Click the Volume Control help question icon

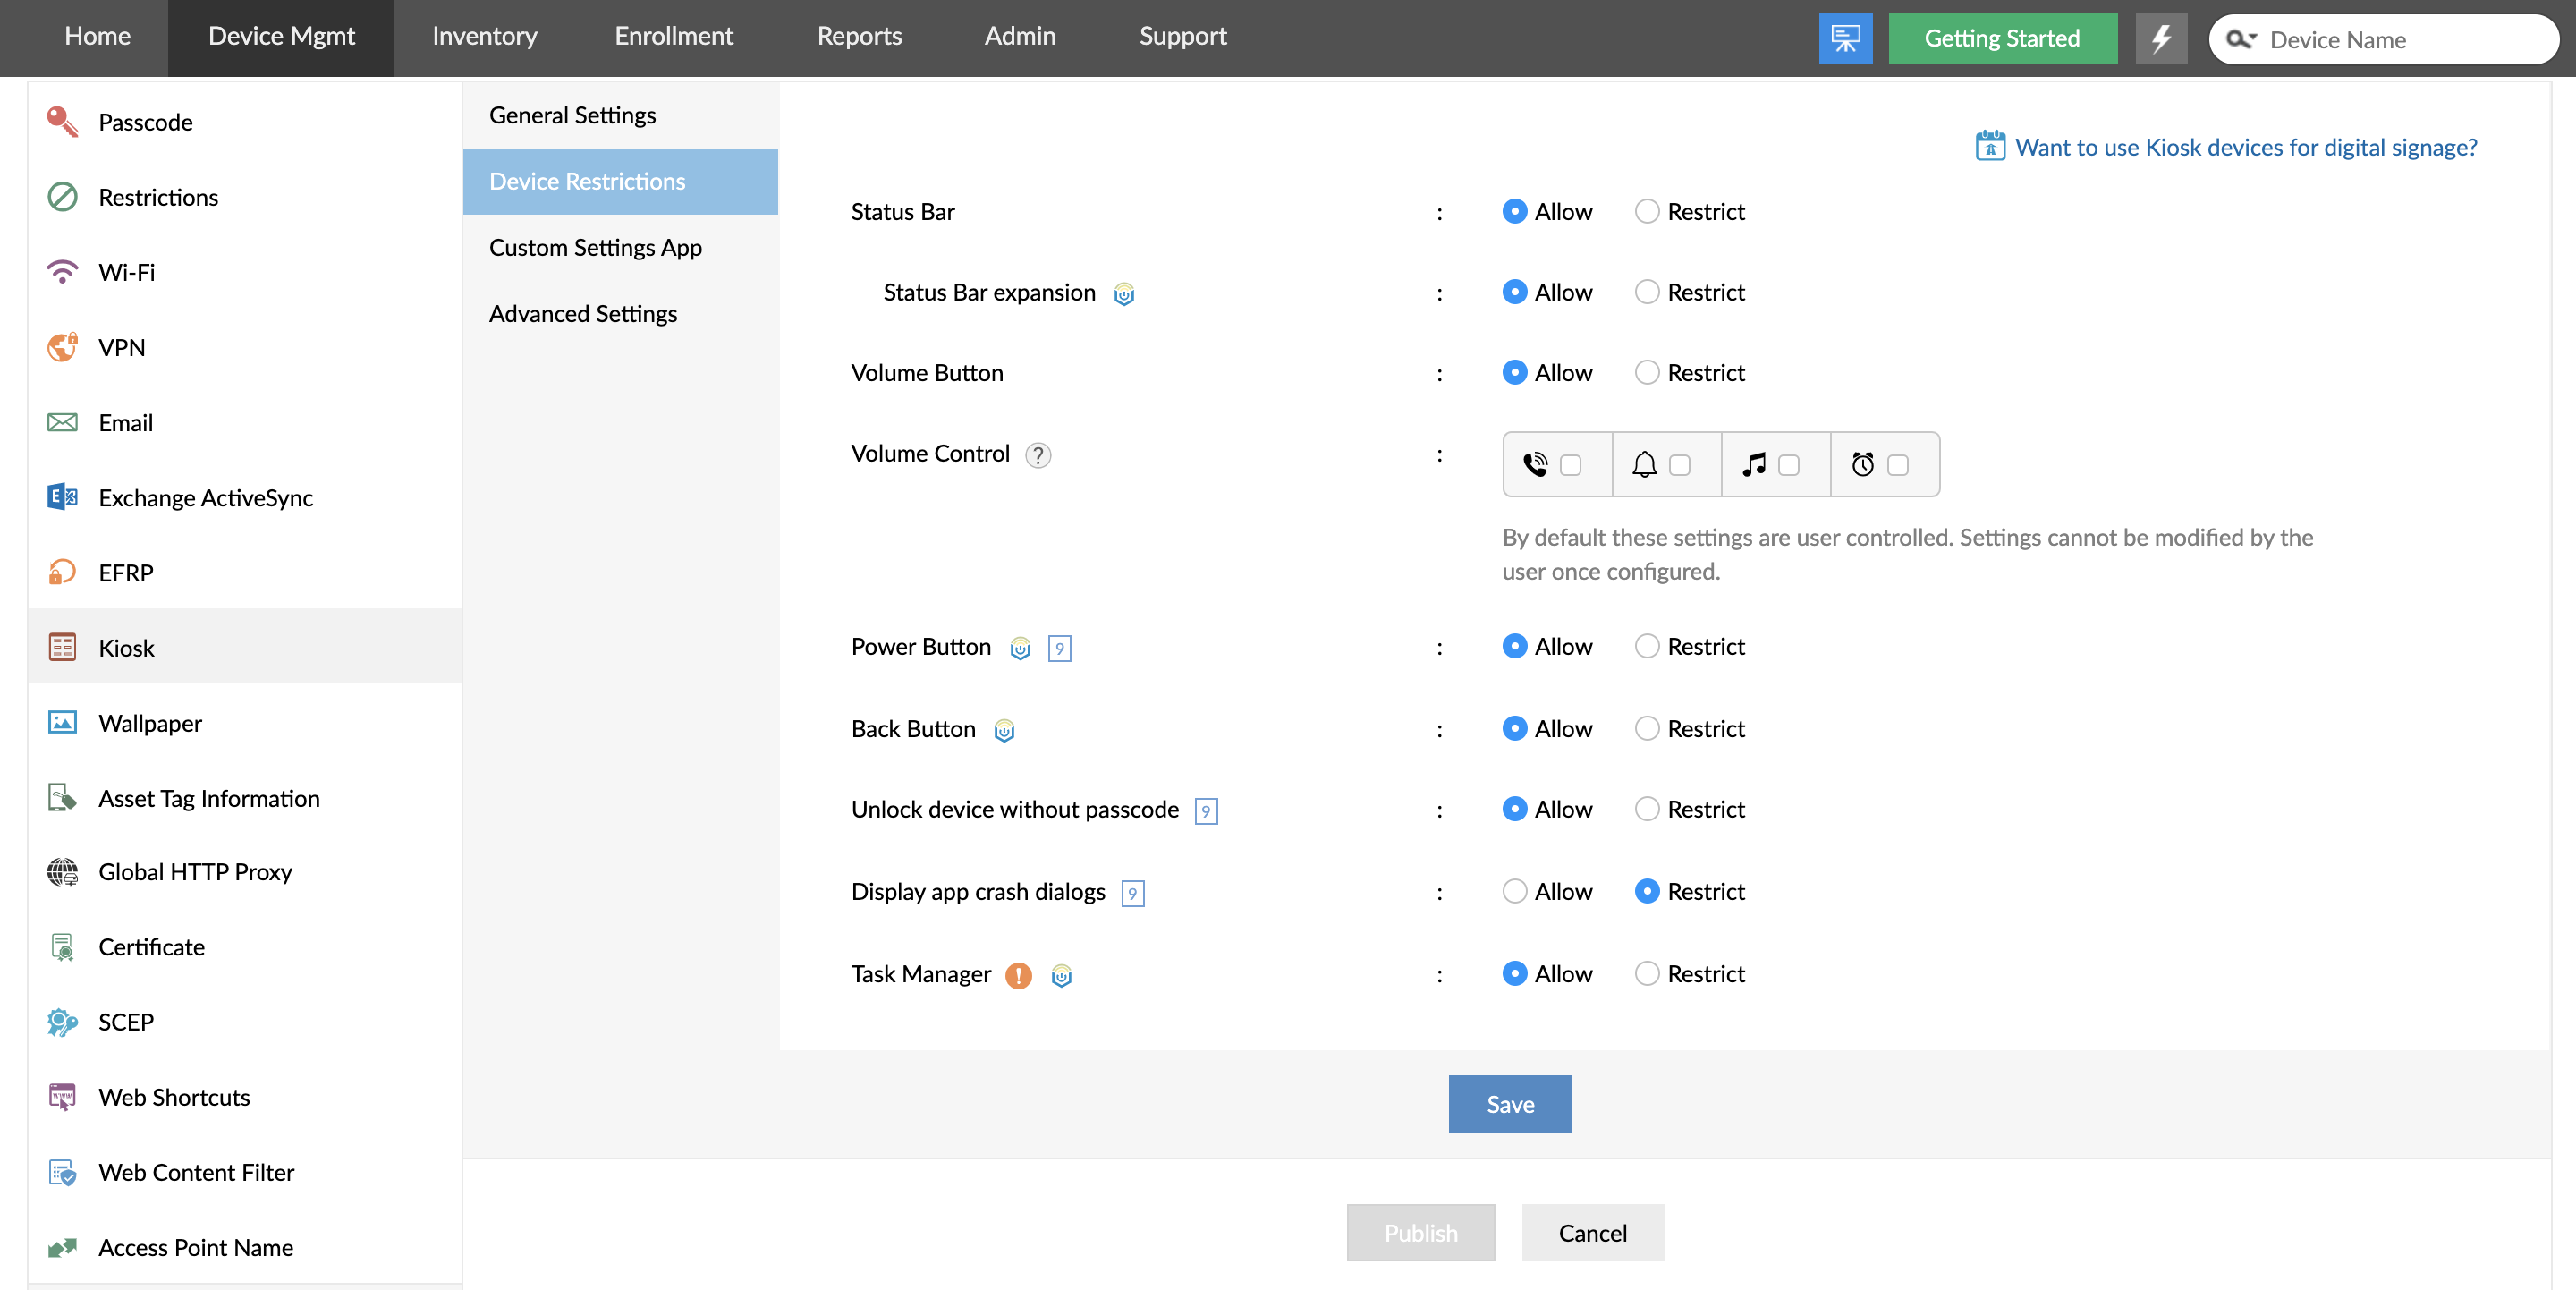click(x=1038, y=455)
